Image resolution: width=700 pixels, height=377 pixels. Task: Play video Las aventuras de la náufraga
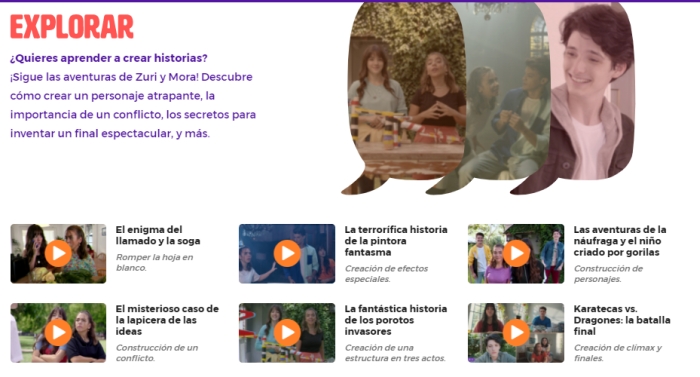(516, 253)
